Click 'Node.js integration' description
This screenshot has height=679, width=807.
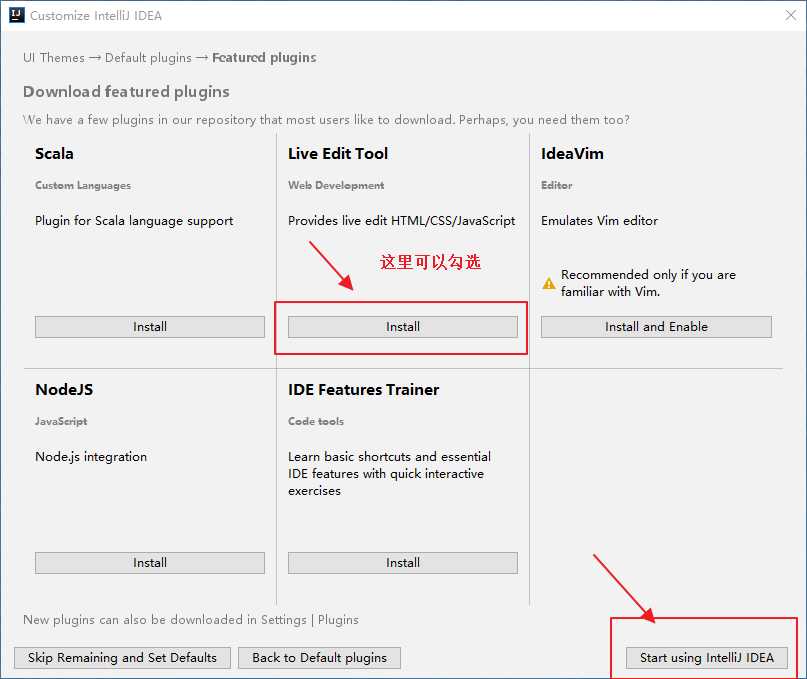[x=91, y=457]
